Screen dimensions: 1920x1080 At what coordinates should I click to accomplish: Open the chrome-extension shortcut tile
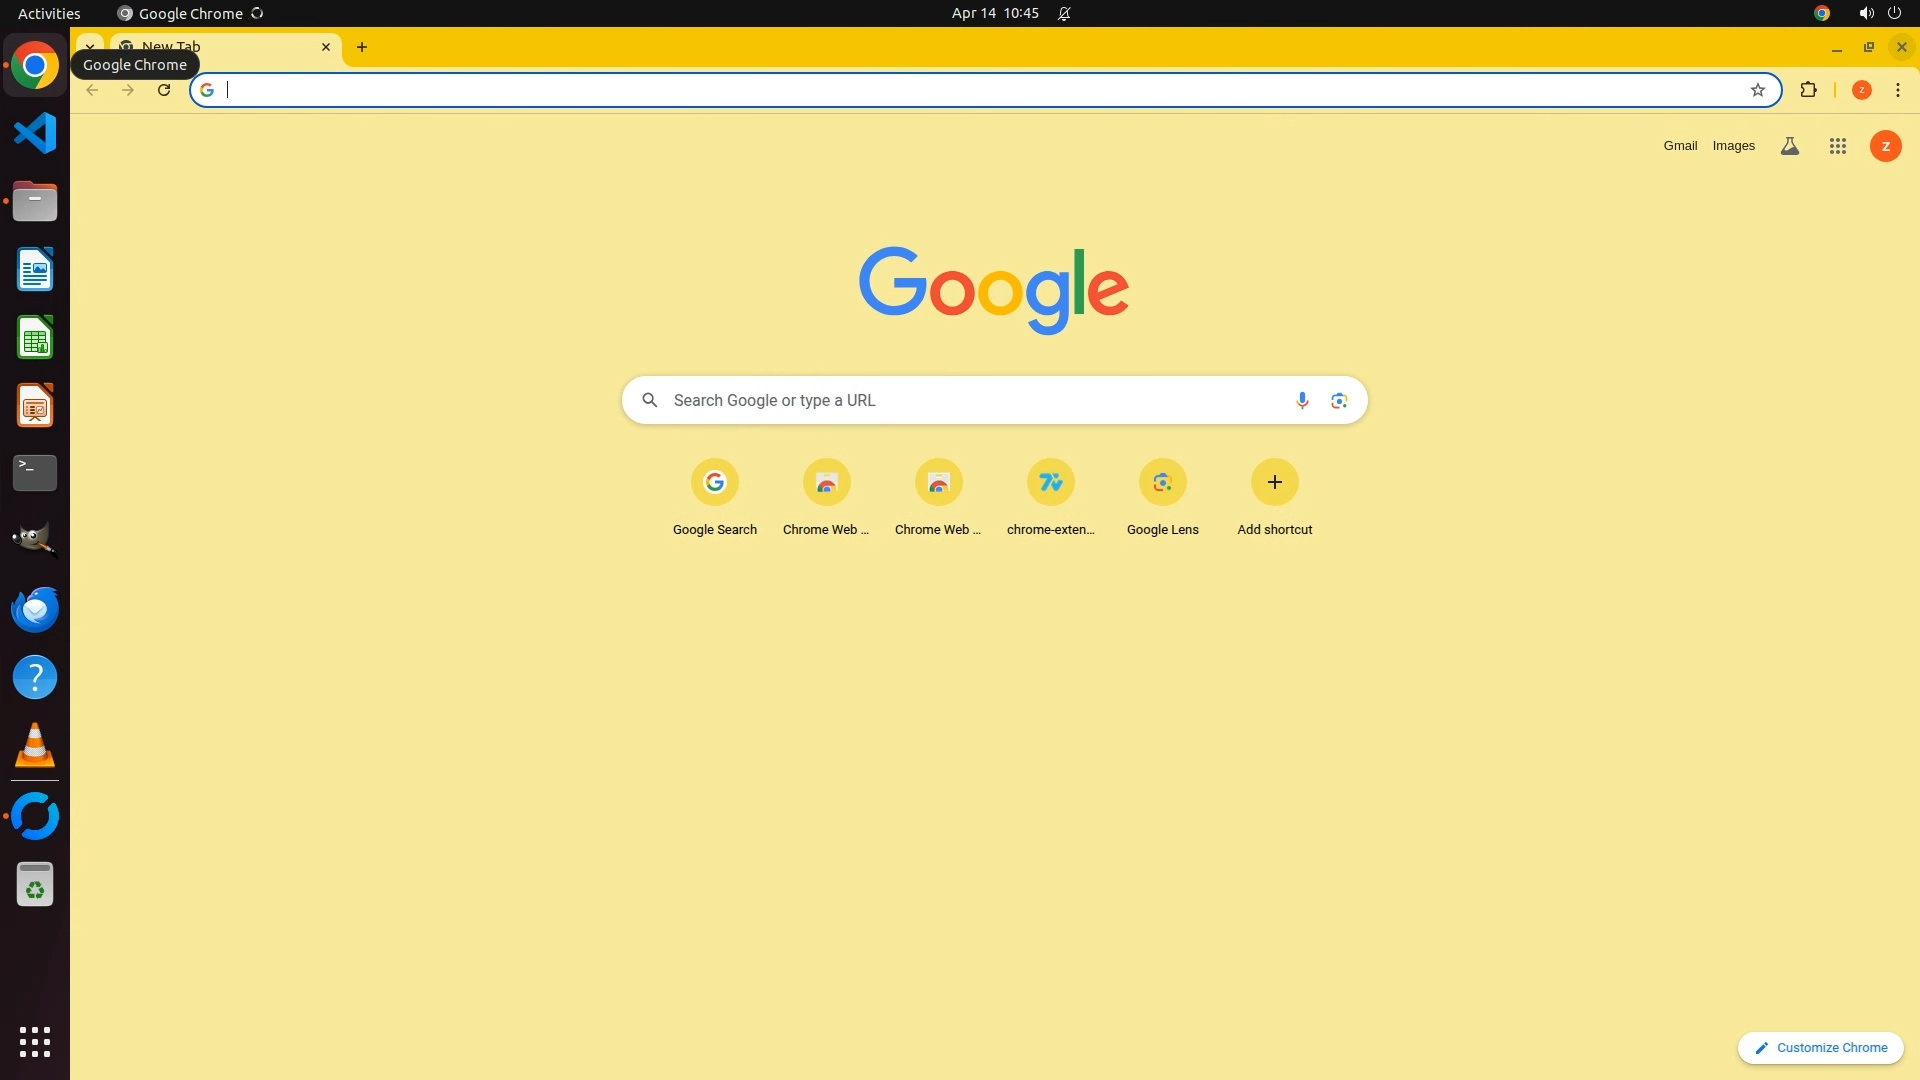(x=1050, y=483)
